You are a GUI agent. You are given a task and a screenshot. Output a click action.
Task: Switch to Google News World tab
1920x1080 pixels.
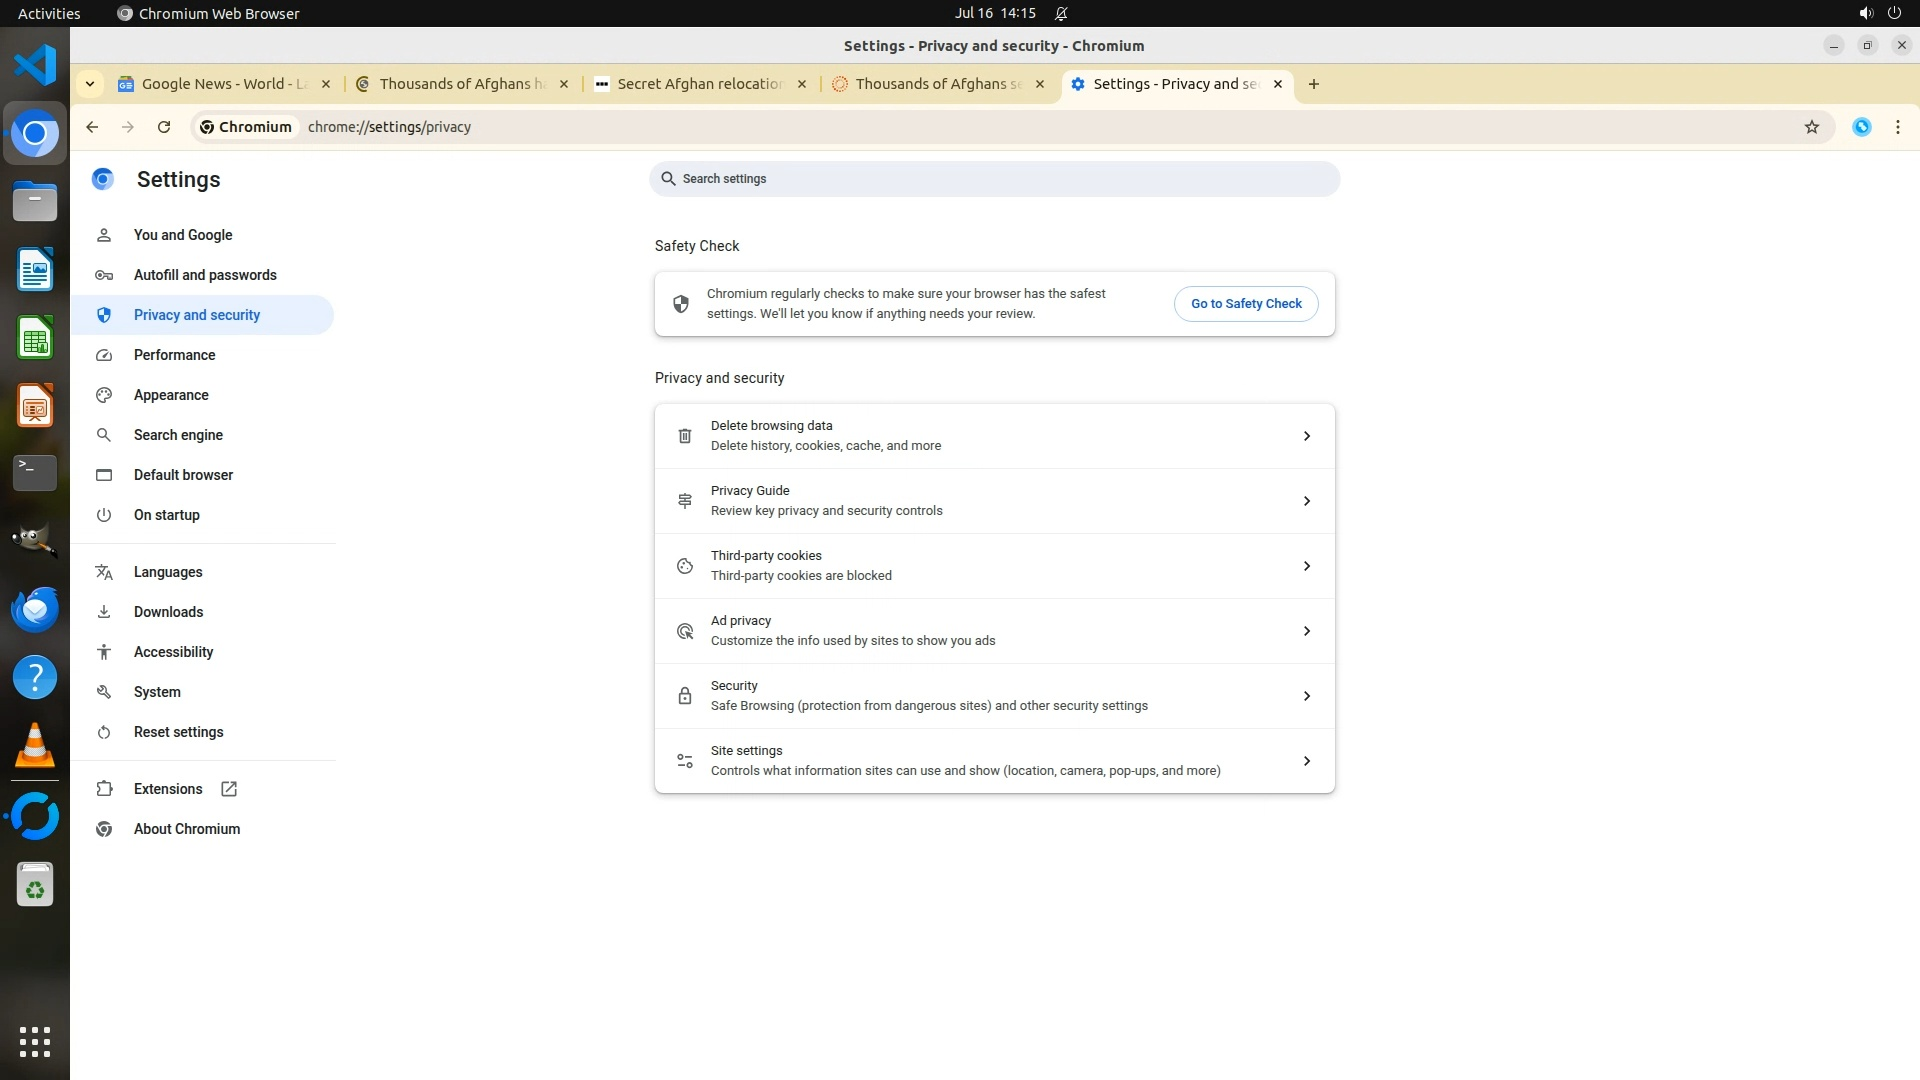(x=224, y=84)
